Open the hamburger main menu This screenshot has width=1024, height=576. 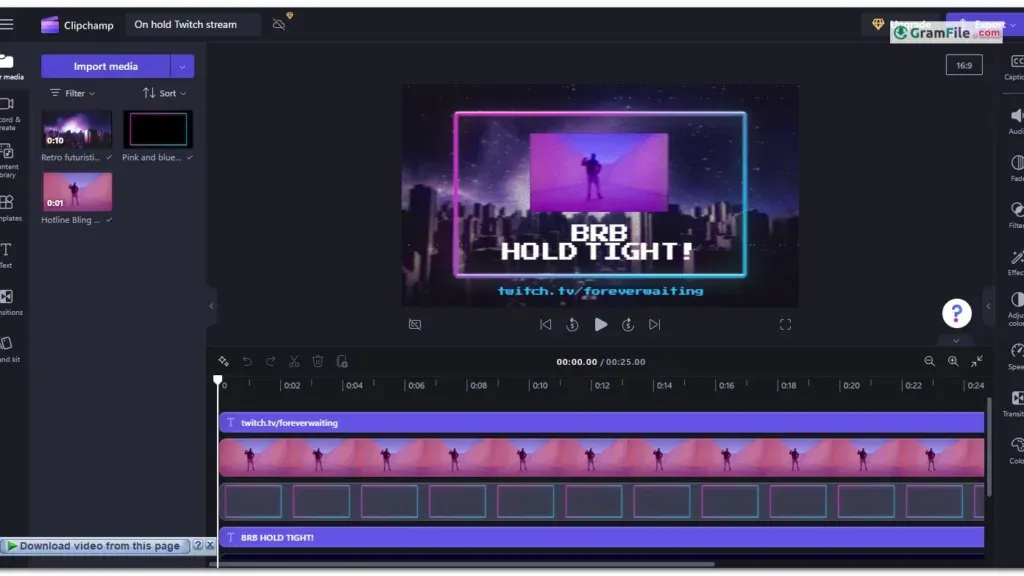coord(7,24)
